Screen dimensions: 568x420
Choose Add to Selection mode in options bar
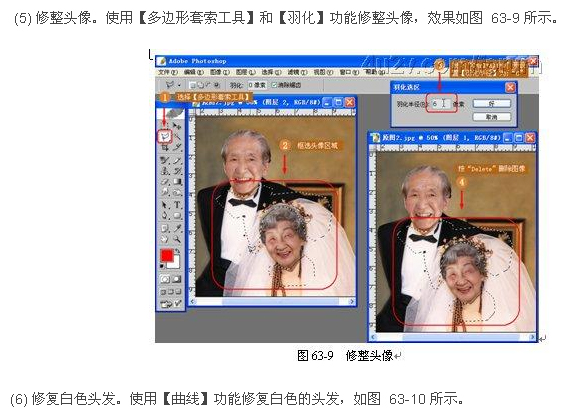200,85
